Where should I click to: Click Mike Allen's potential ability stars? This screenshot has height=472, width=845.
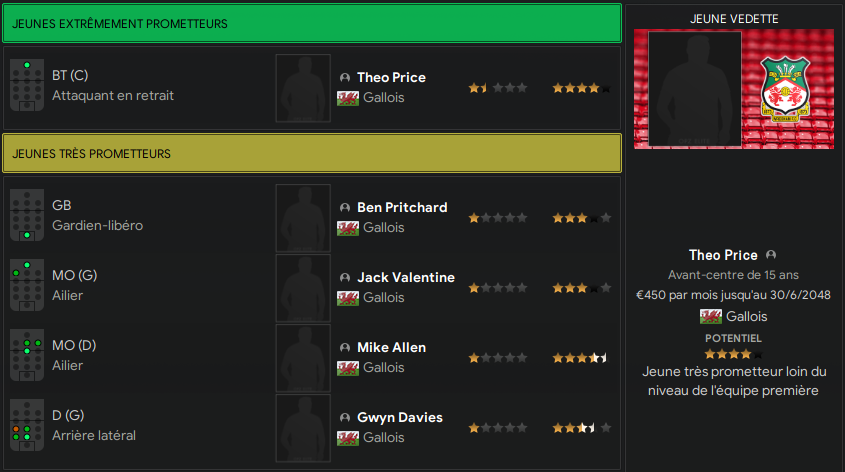(x=581, y=358)
